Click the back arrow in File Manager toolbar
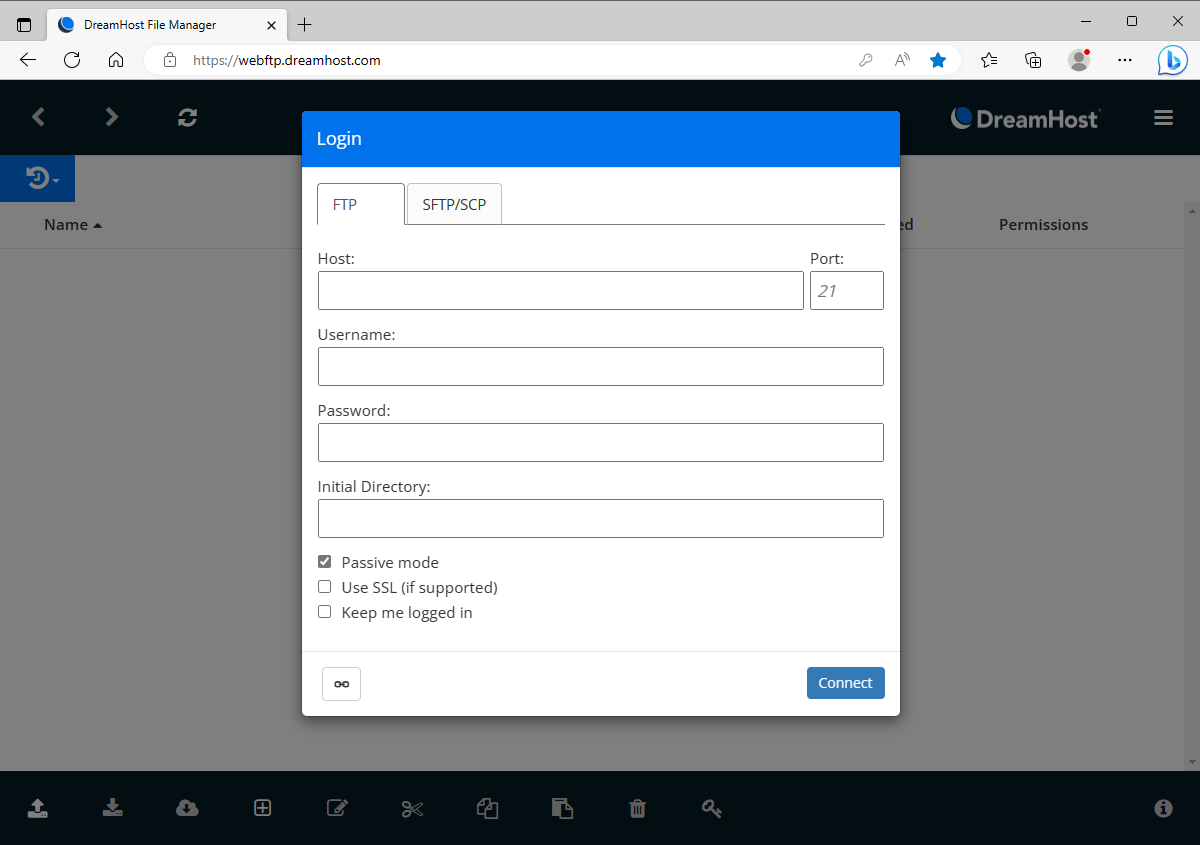1200x845 pixels. click(38, 117)
